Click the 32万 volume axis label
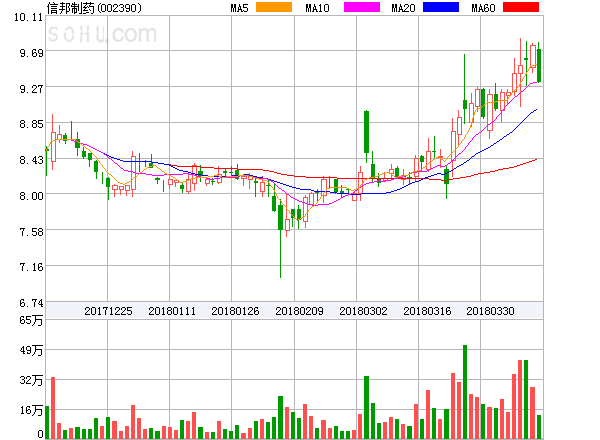This screenshot has width=600, height=440. (x=32, y=380)
